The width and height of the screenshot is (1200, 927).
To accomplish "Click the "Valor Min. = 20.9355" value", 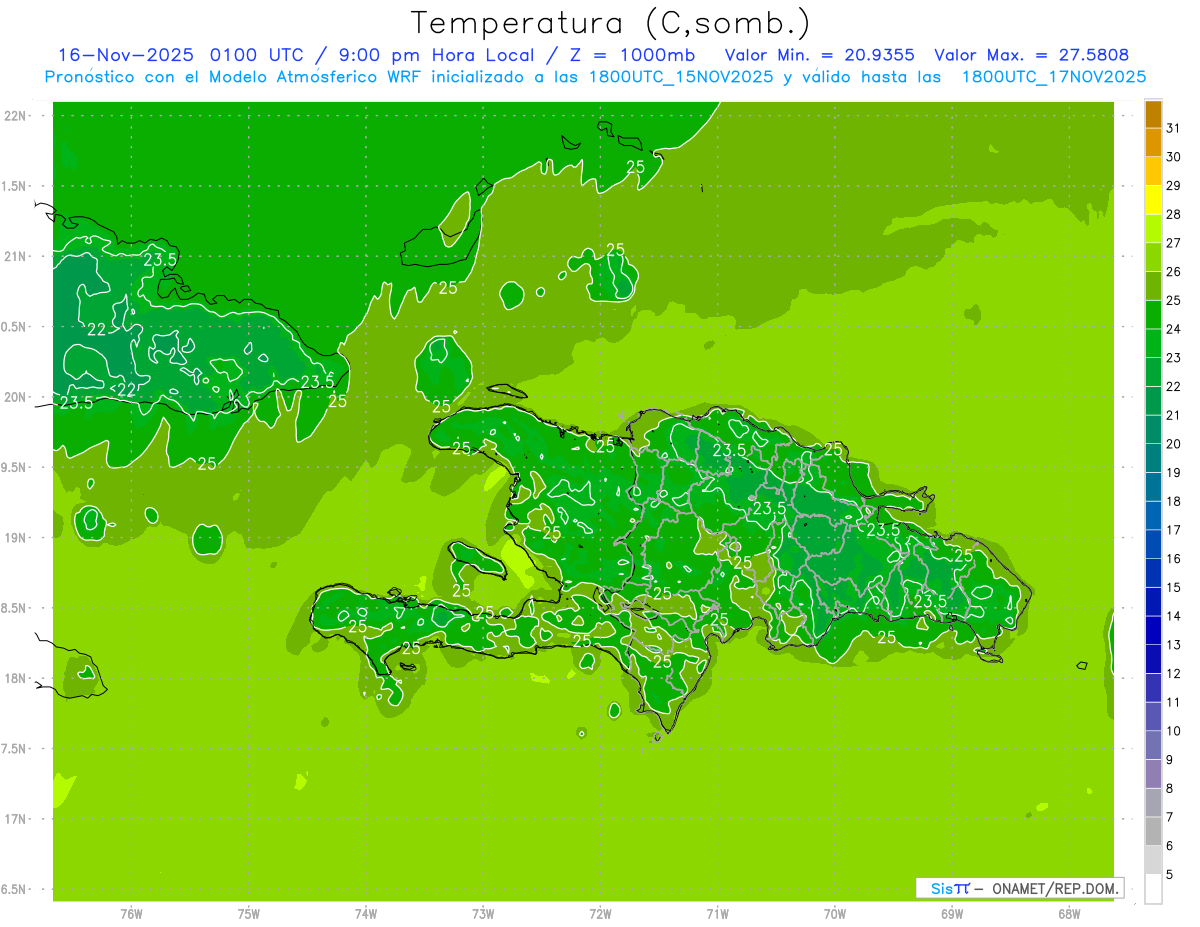I will tap(819, 55).
